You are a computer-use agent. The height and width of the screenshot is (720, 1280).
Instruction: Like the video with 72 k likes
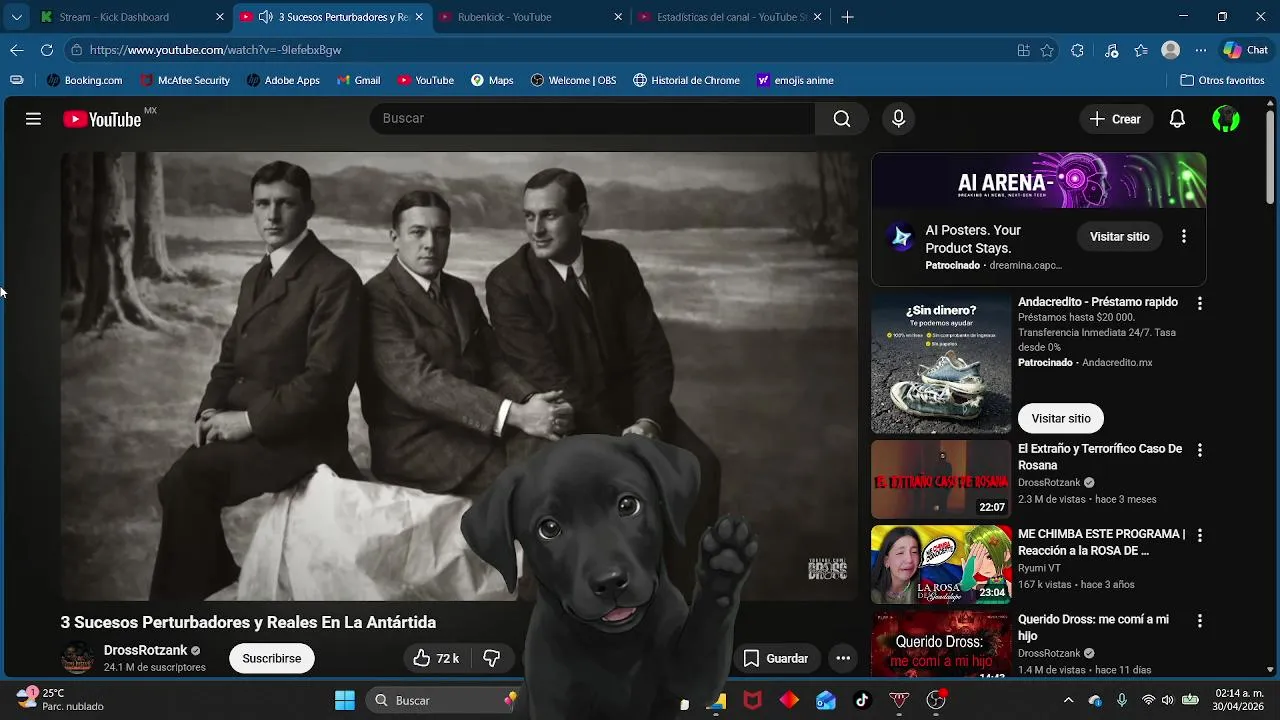(x=435, y=658)
